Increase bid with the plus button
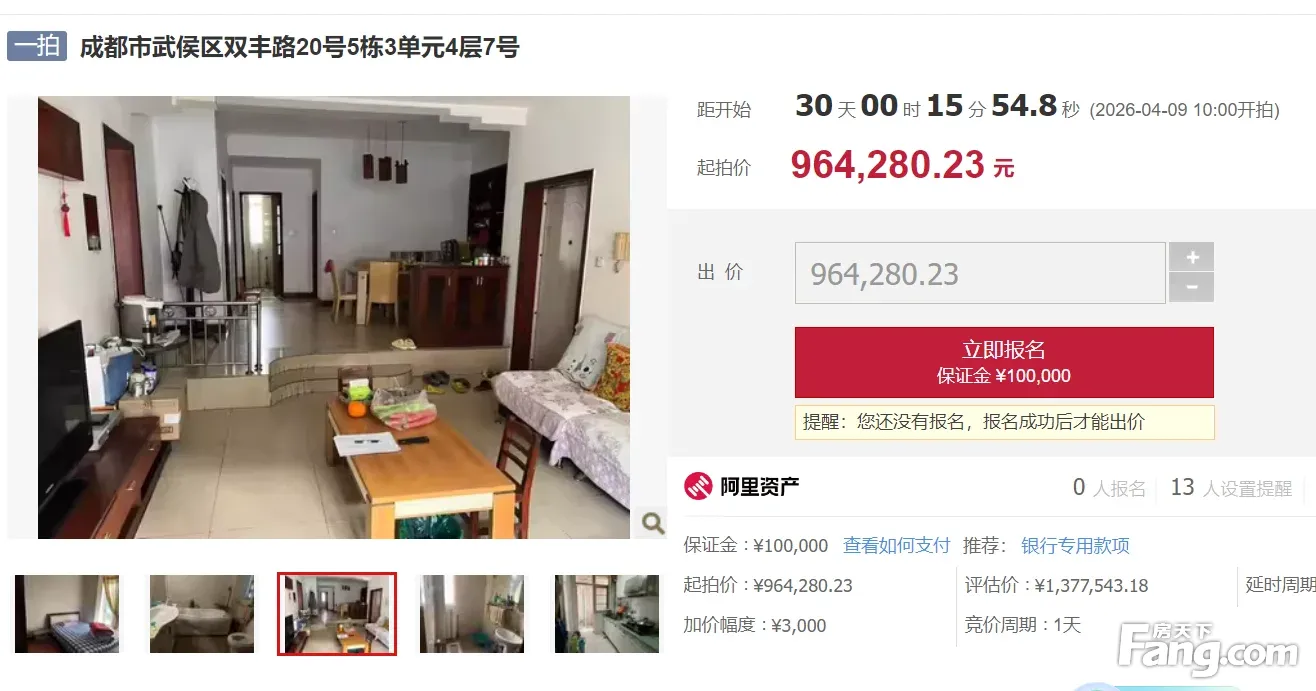The height and width of the screenshot is (691, 1316). [1192, 257]
